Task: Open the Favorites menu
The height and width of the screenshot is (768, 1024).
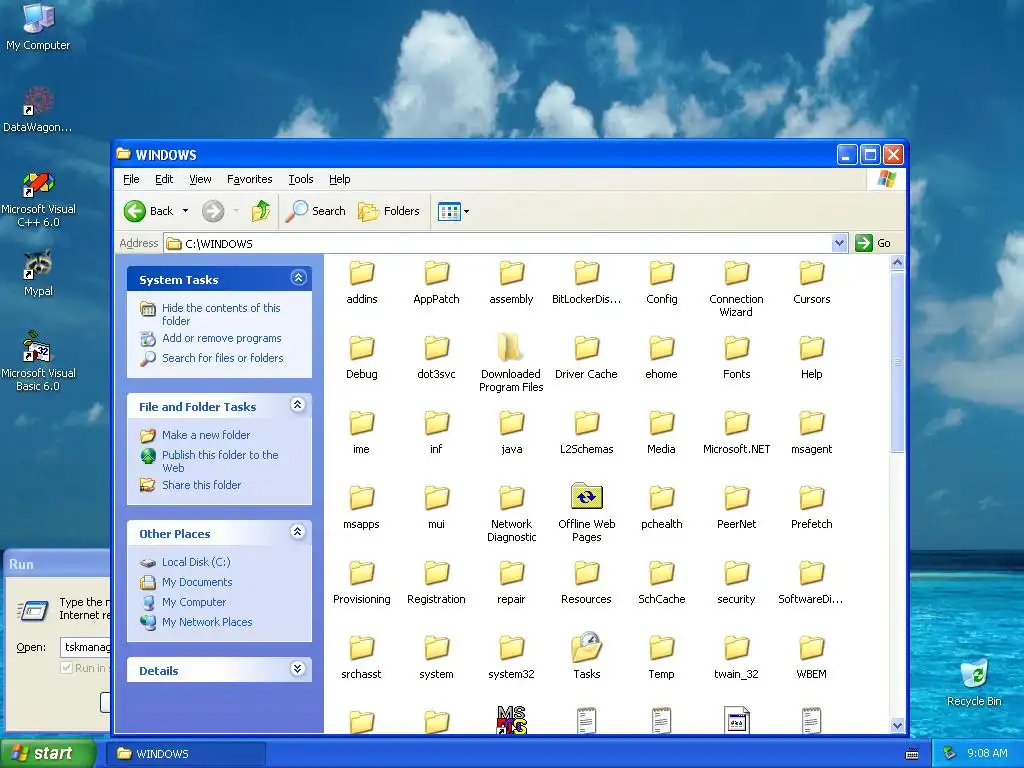Action: click(249, 179)
